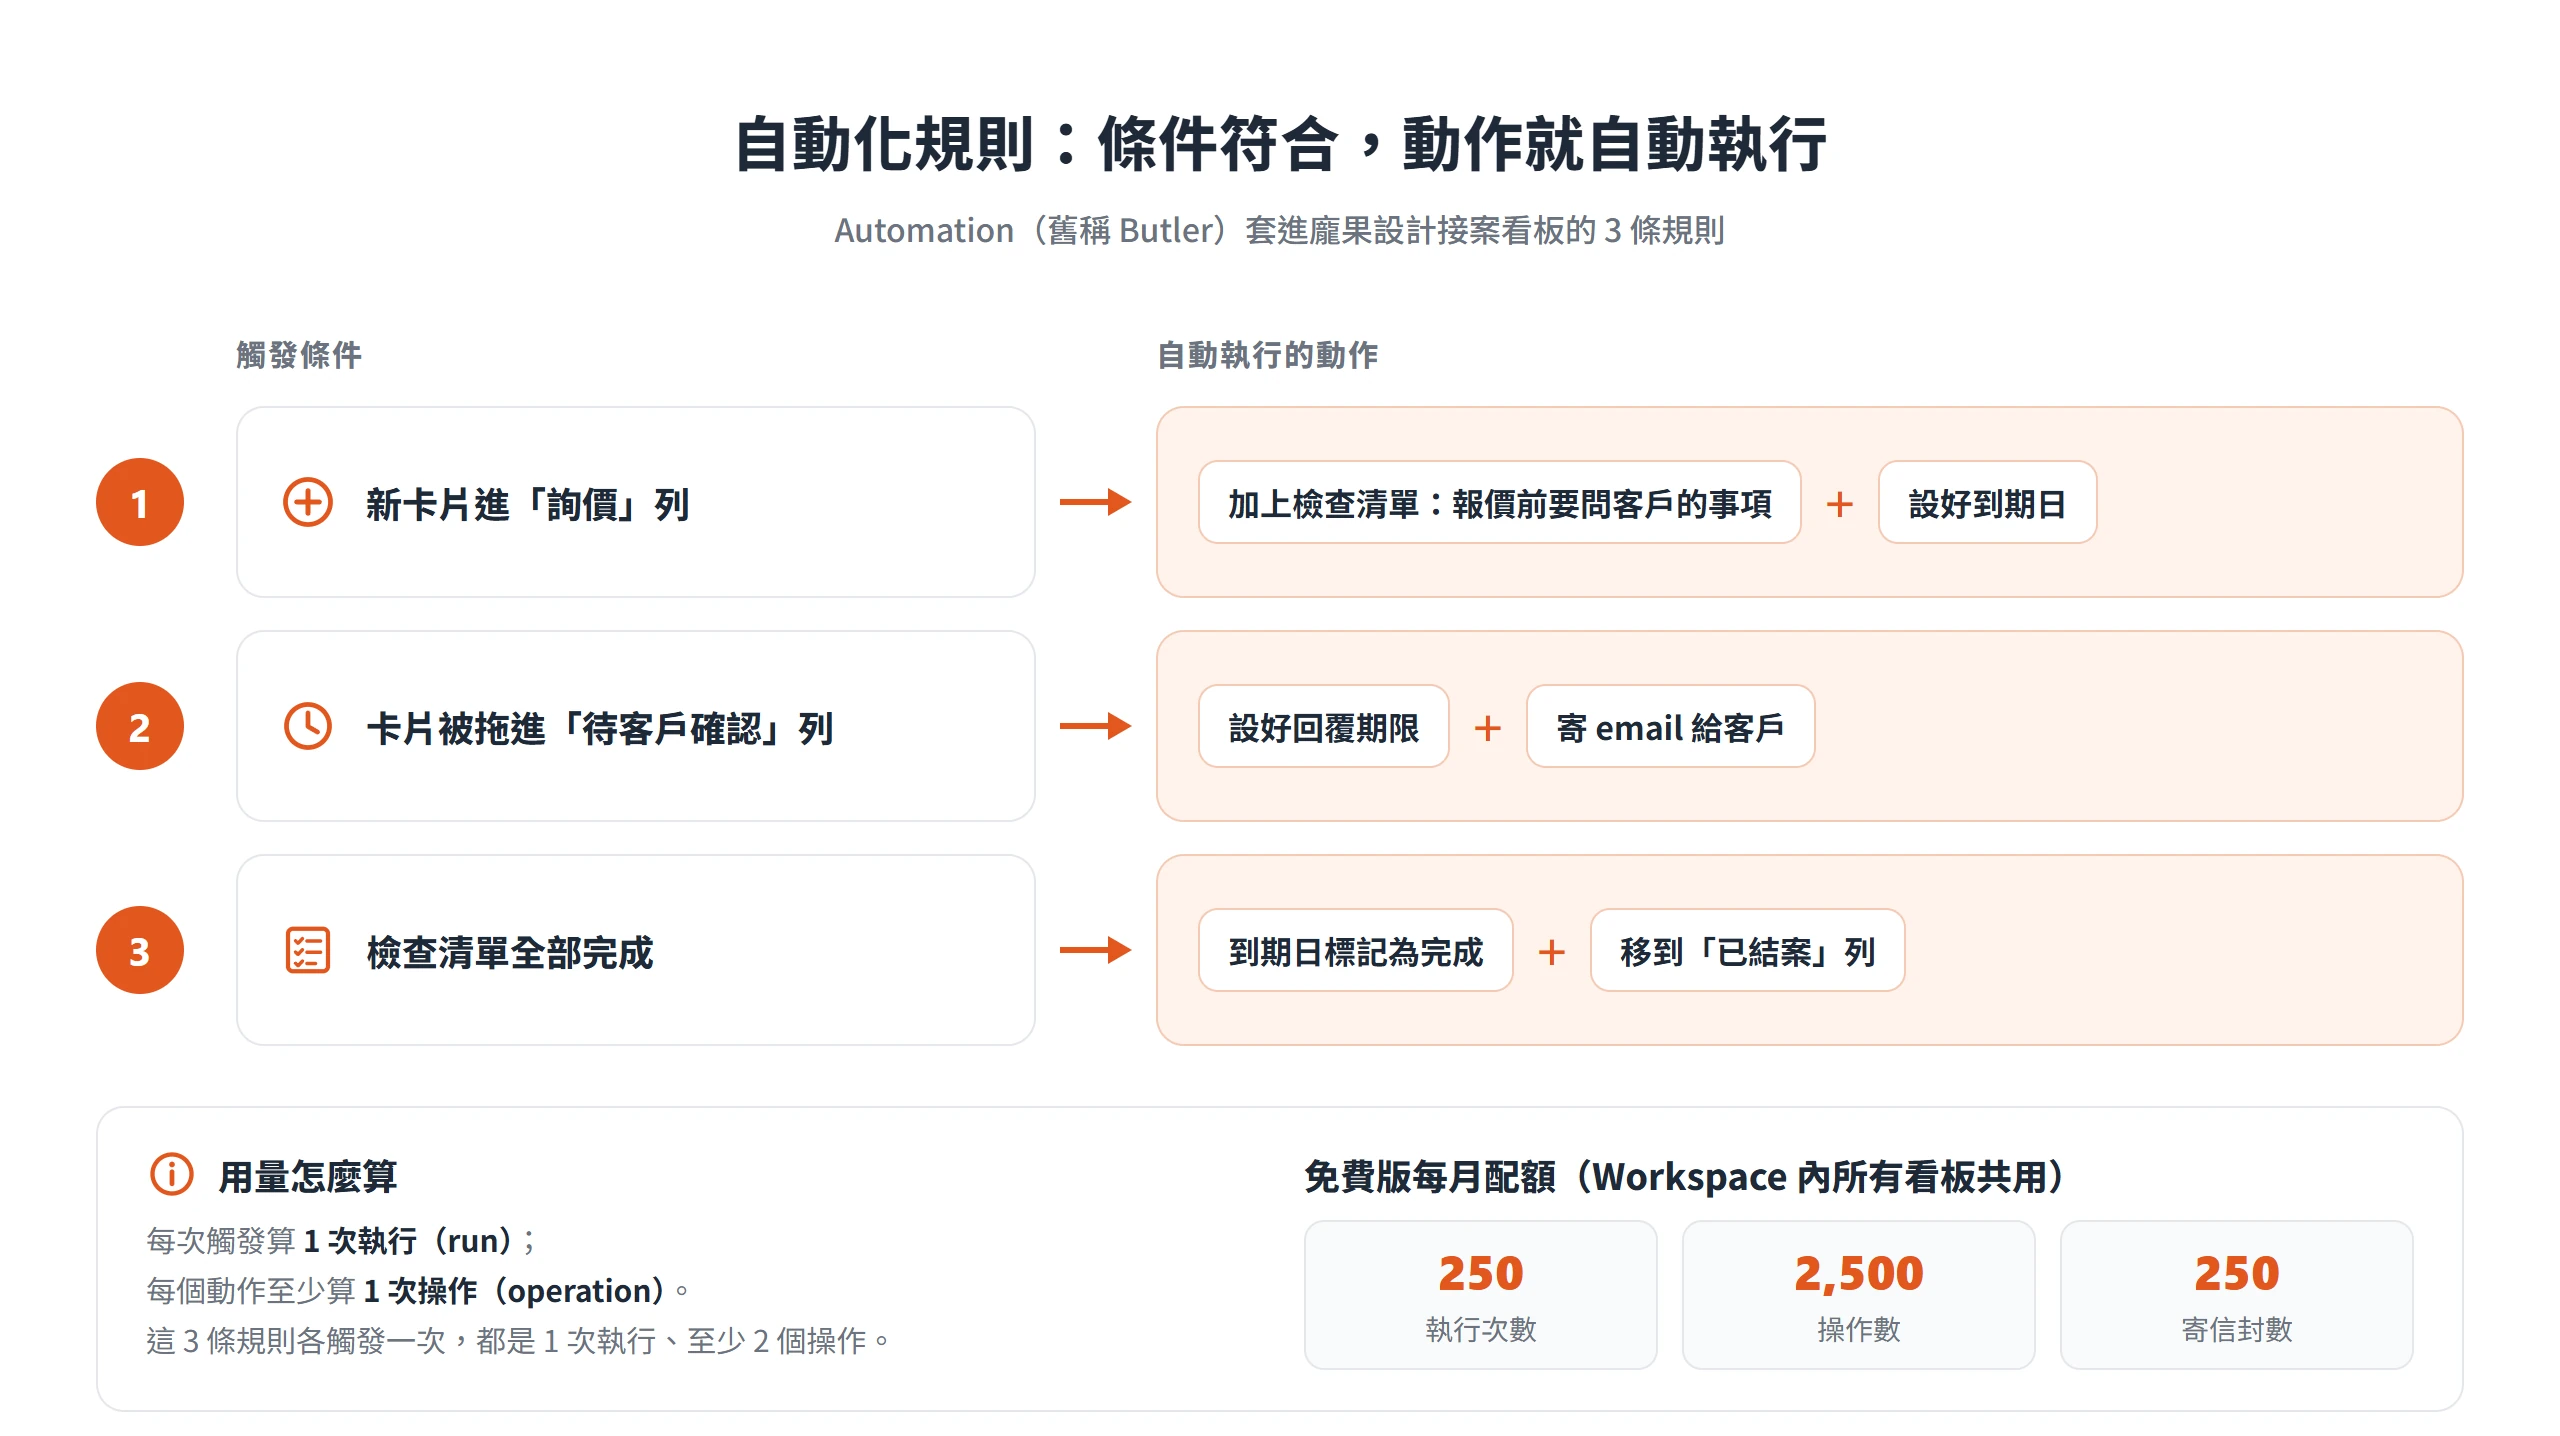Click the title 自動化規則:條件符合,動作就自動執行
This screenshot has width=2560, height=1436.
[1280, 144]
